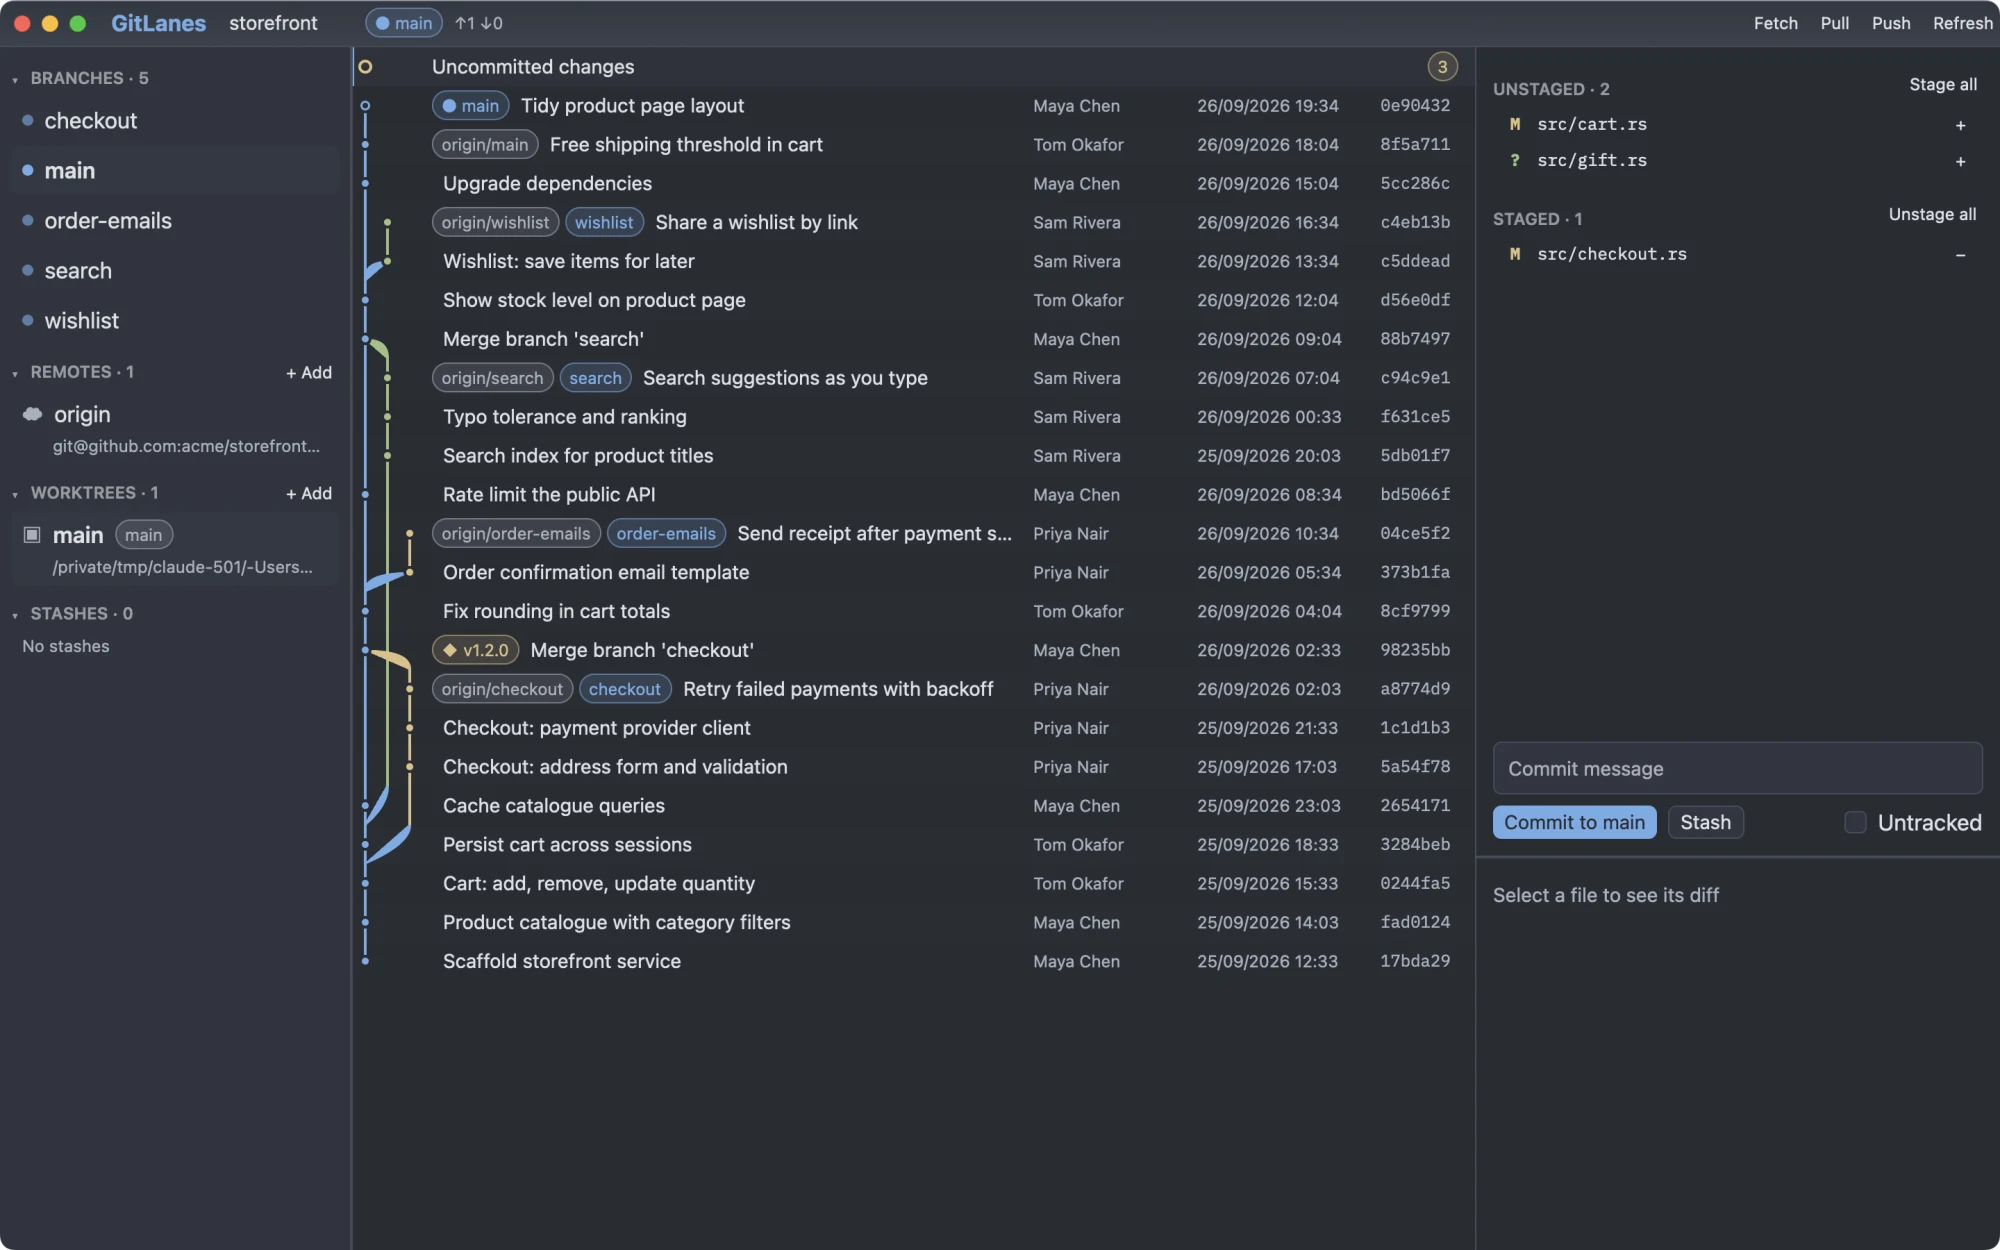
Task: Click Pull in the top toolbar
Action: pyautogui.click(x=1834, y=23)
